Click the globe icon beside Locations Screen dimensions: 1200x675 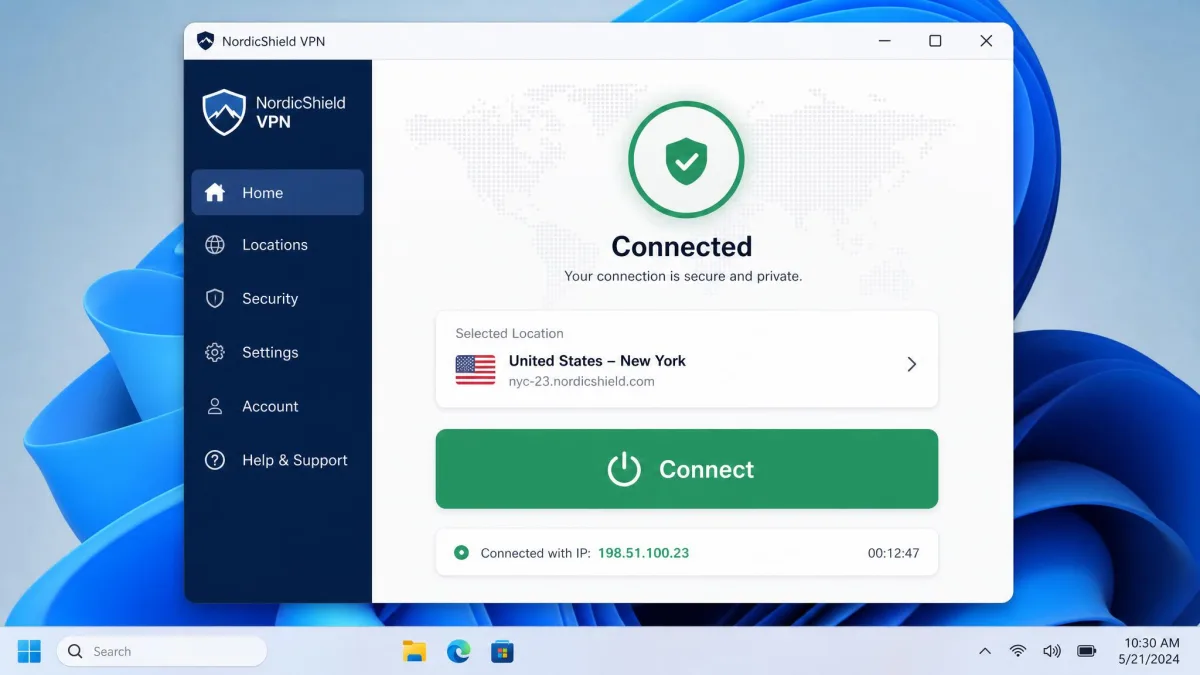[x=215, y=245]
